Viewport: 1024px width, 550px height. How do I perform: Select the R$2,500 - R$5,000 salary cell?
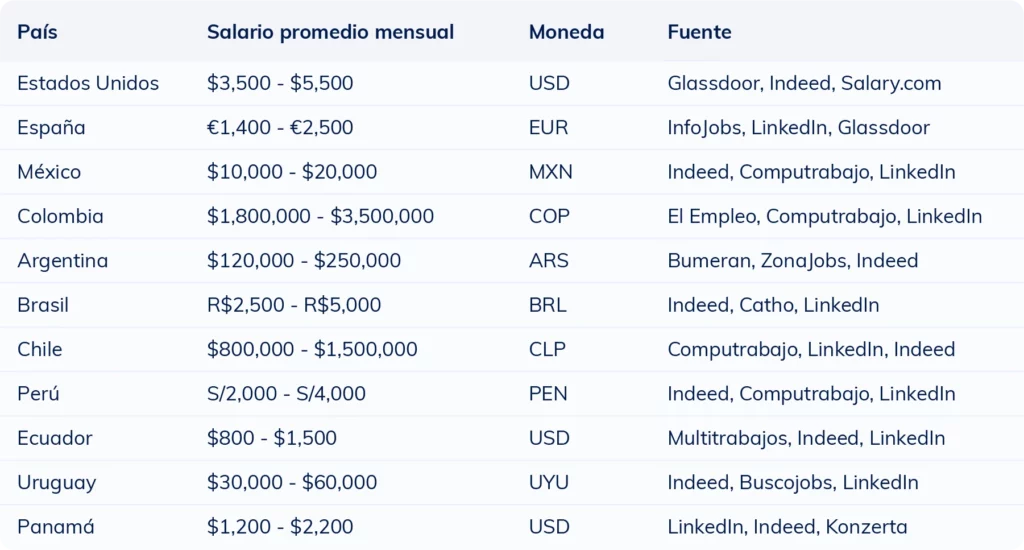(294, 305)
